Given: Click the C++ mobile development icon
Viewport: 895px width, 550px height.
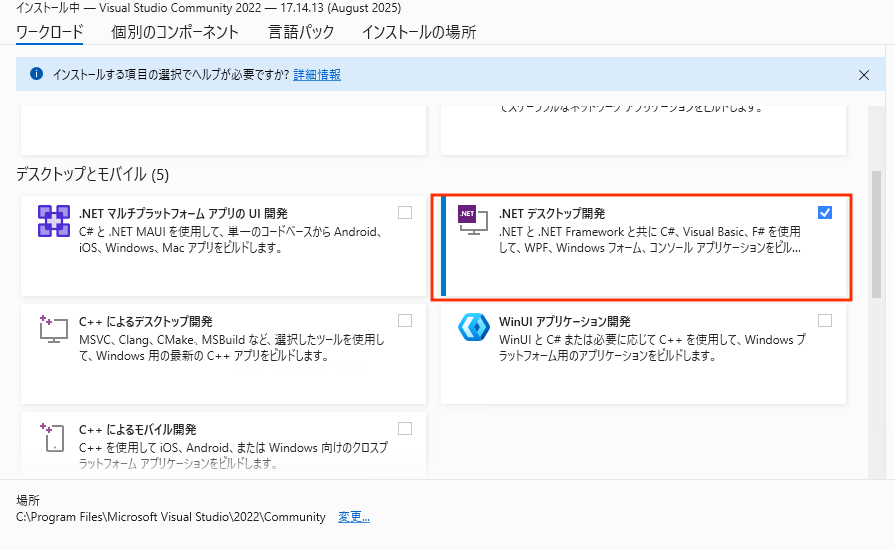Looking at the screenshot, I should tap(53, 437).
